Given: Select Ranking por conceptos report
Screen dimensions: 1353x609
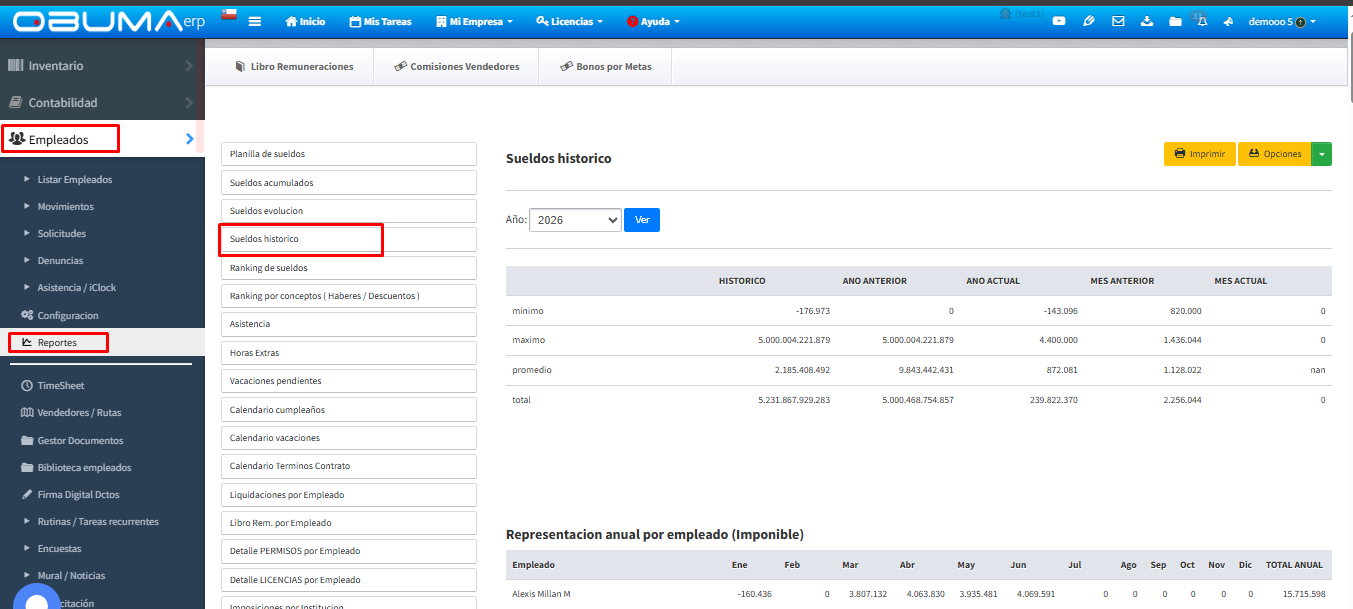Looking at the screenshot, I should (348, 296).
